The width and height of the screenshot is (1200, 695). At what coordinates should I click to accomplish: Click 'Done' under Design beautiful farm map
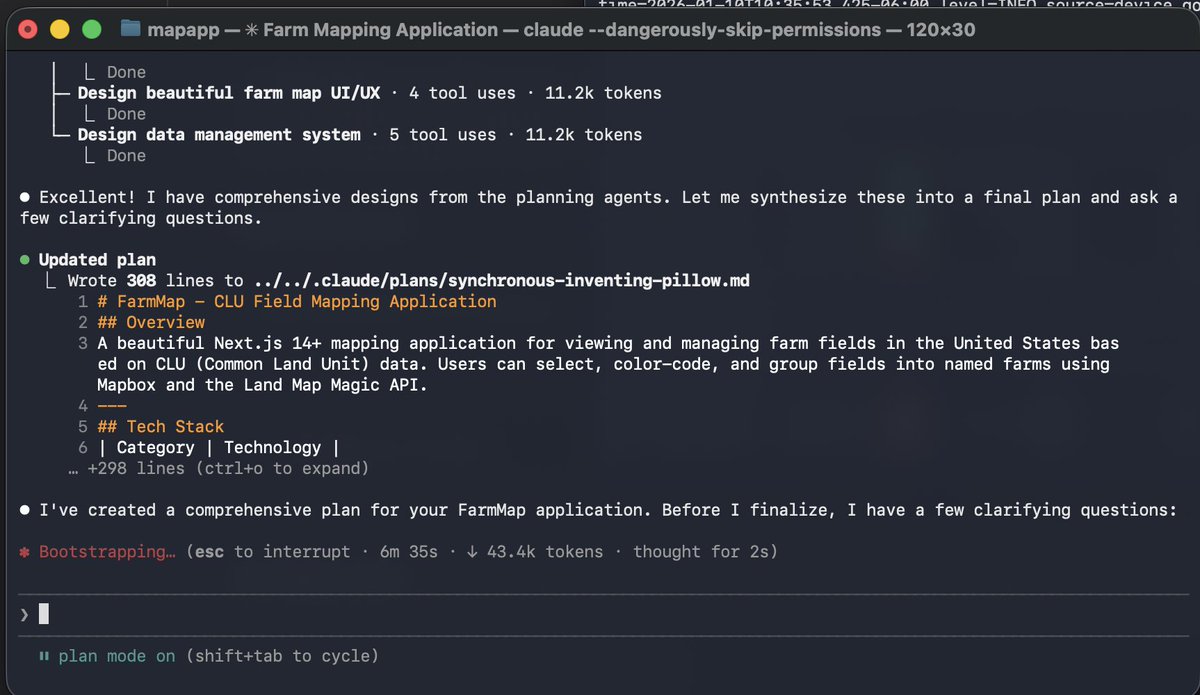pos(126,114)
